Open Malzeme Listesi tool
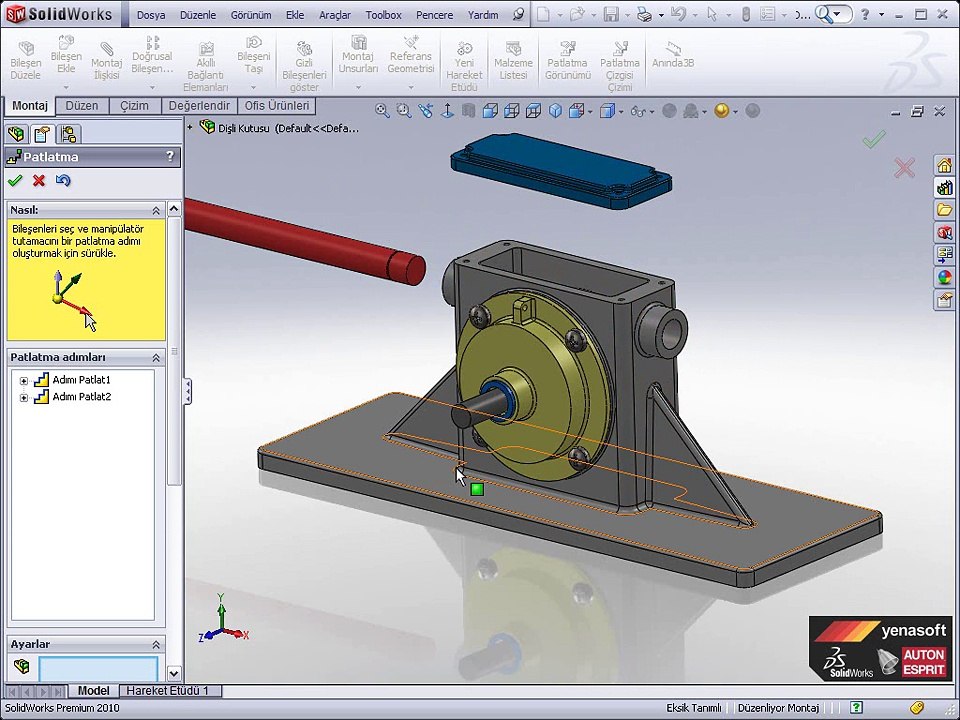 [x=513, y=61]
